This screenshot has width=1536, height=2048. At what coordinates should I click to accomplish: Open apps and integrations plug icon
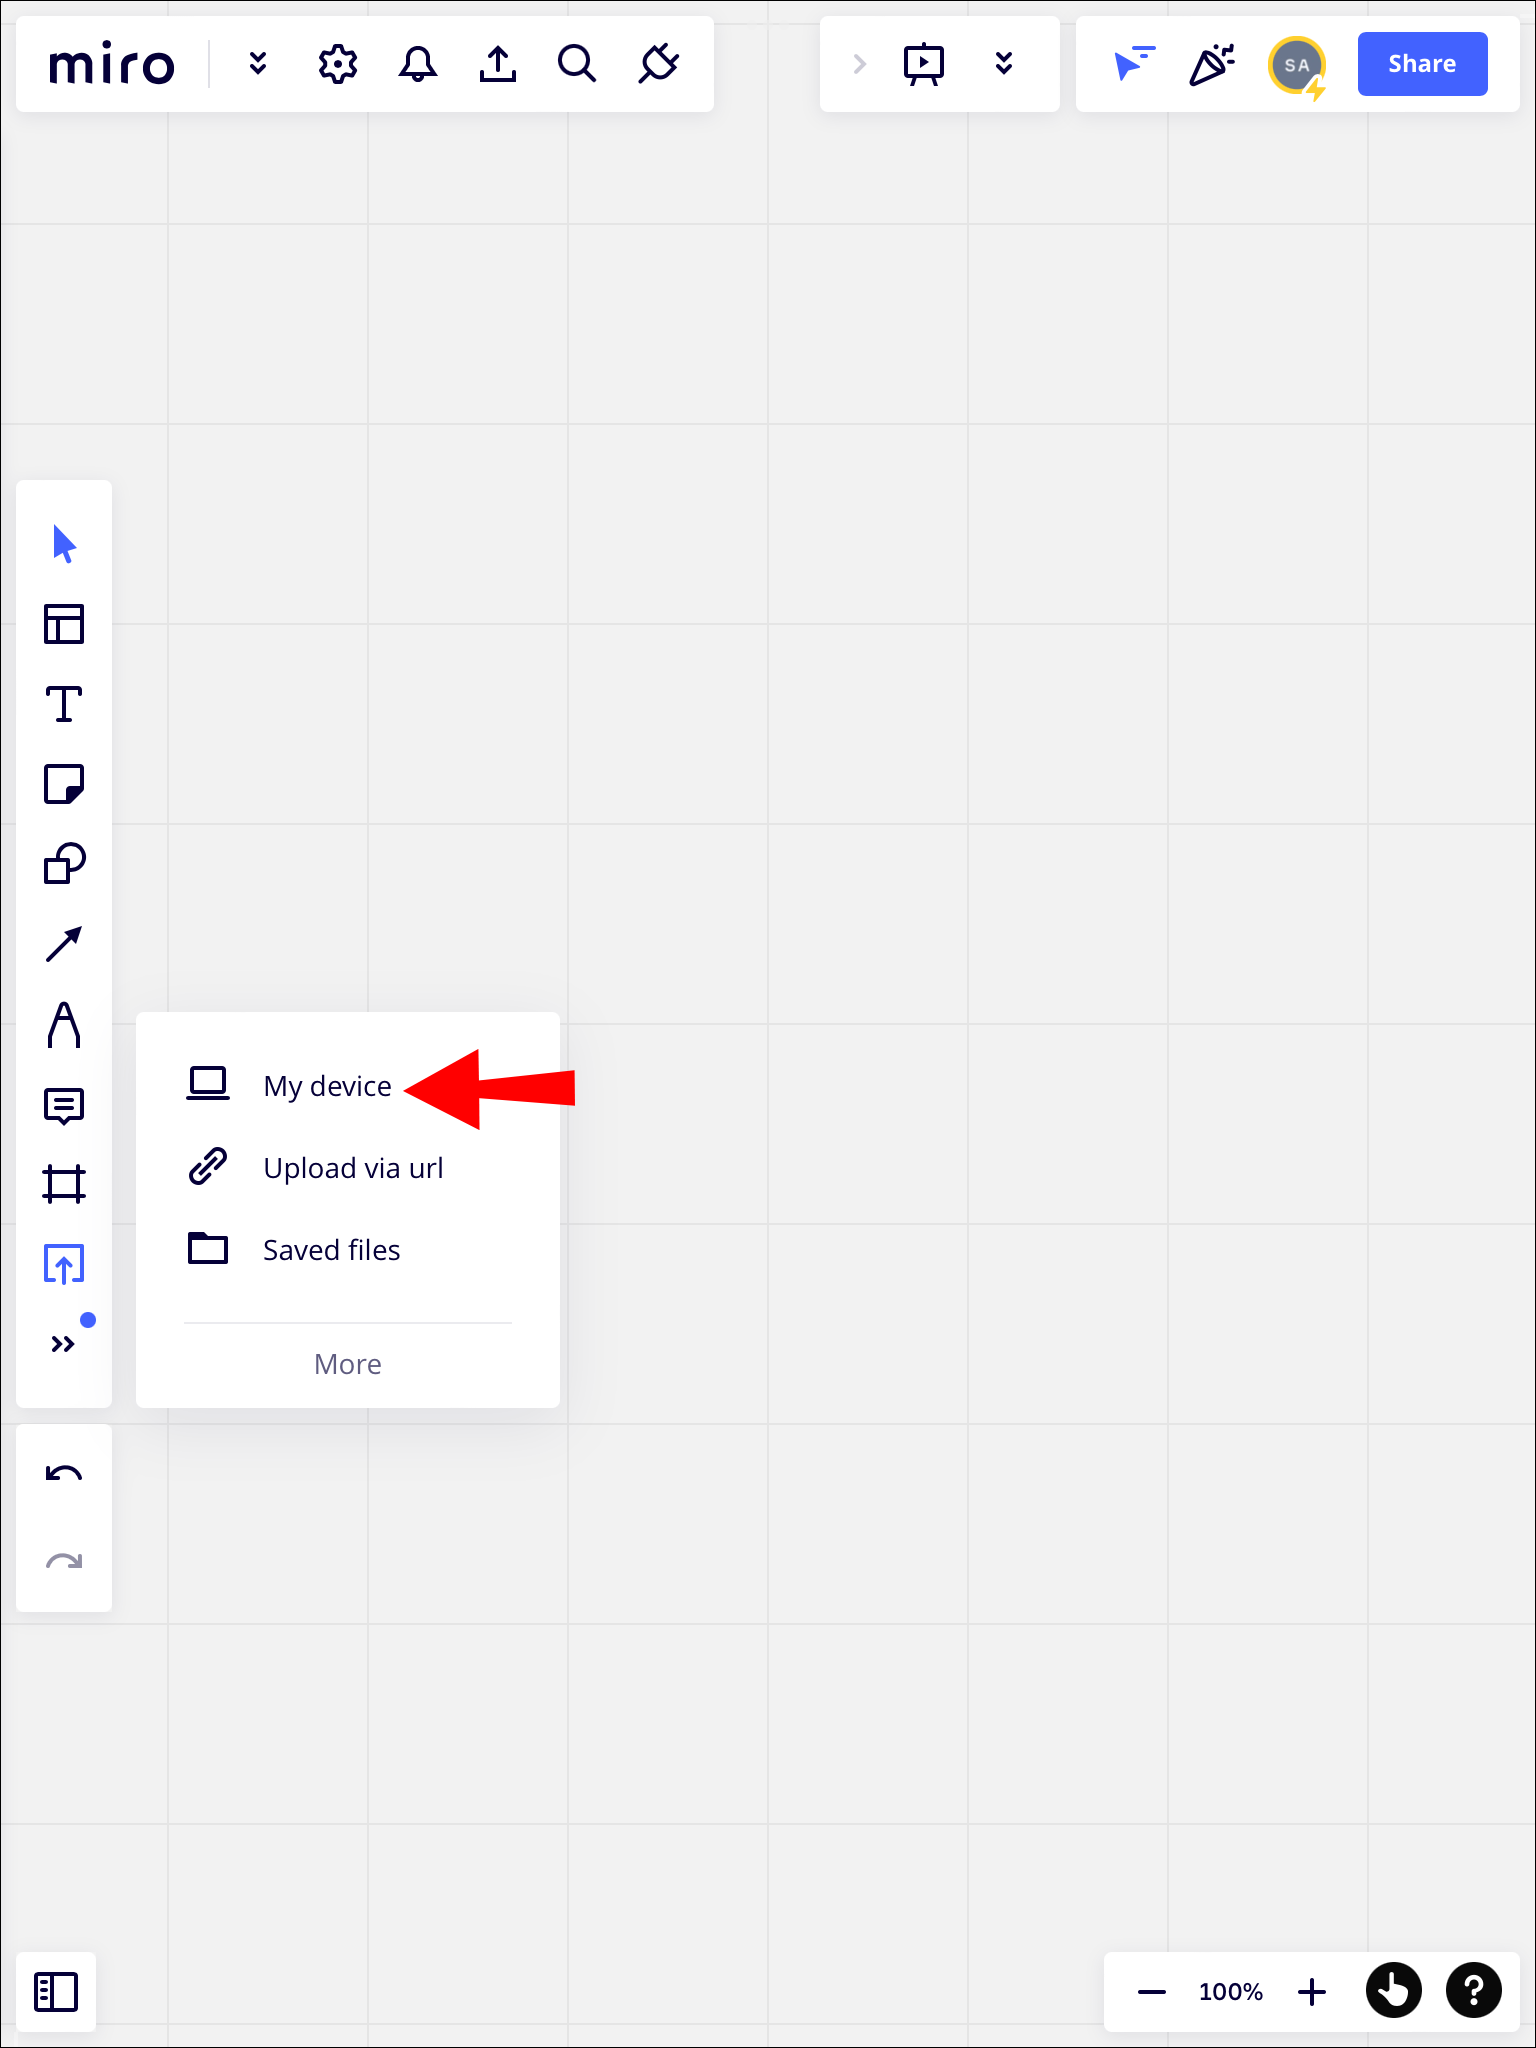pyautogui.click(x=658, y=64)
